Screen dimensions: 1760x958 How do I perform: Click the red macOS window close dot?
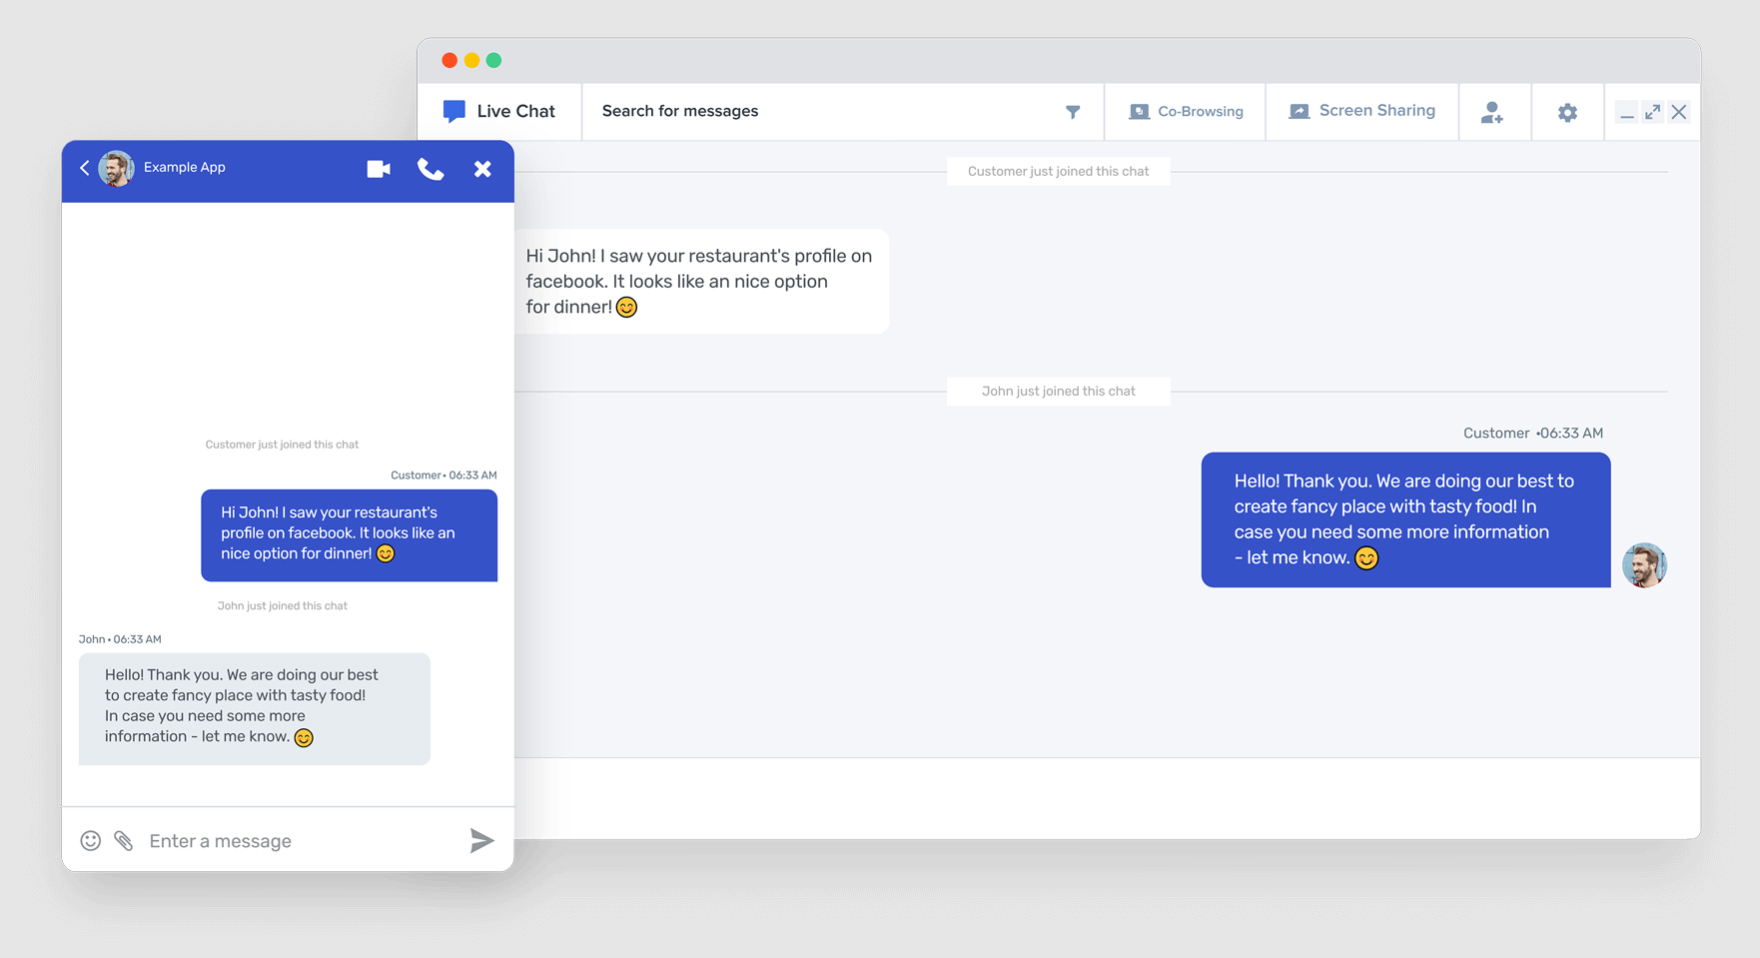[450, 60]
